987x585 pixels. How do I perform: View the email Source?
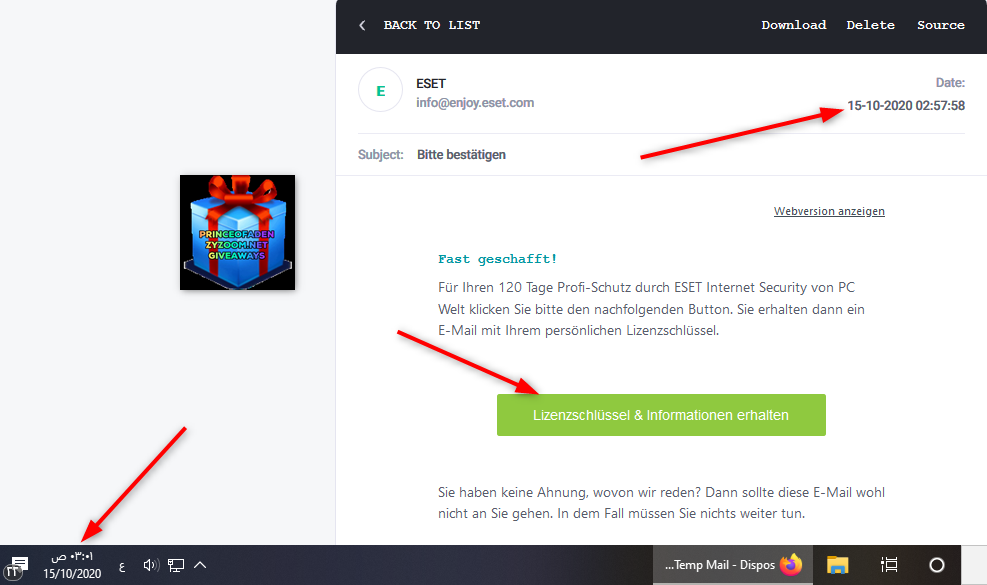pos(940,25)
